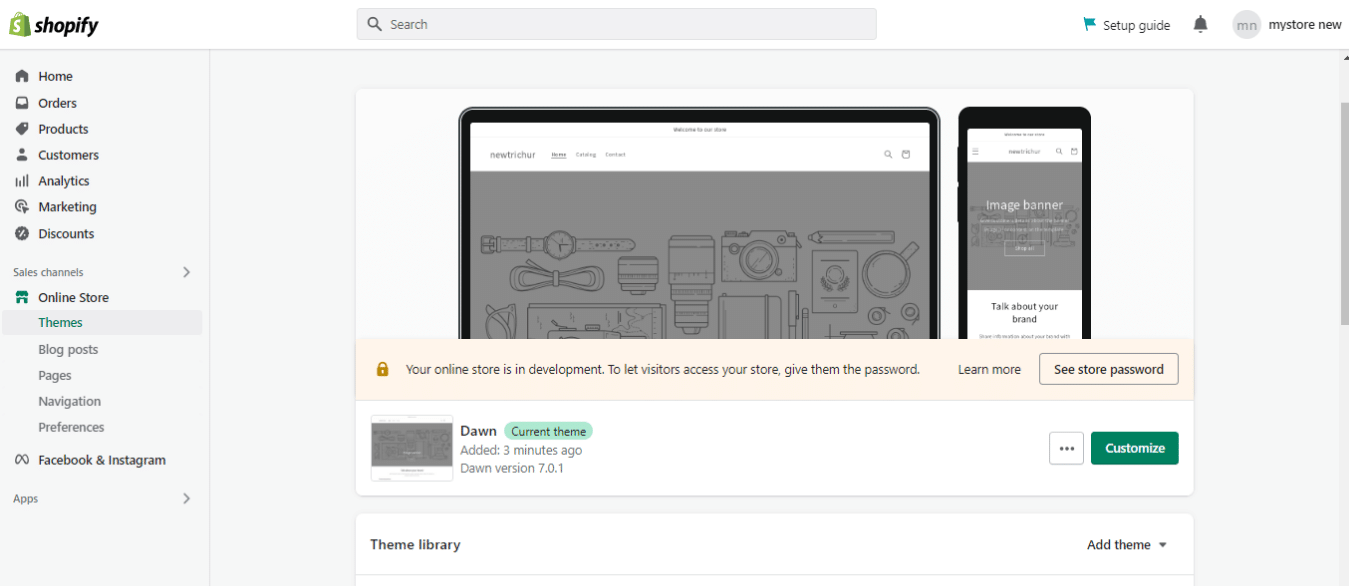Screen dimensions: 1349x586
Task: Click the Customize button for Dawn theme
Action: pyautogui.click(x=1134, y=448)
